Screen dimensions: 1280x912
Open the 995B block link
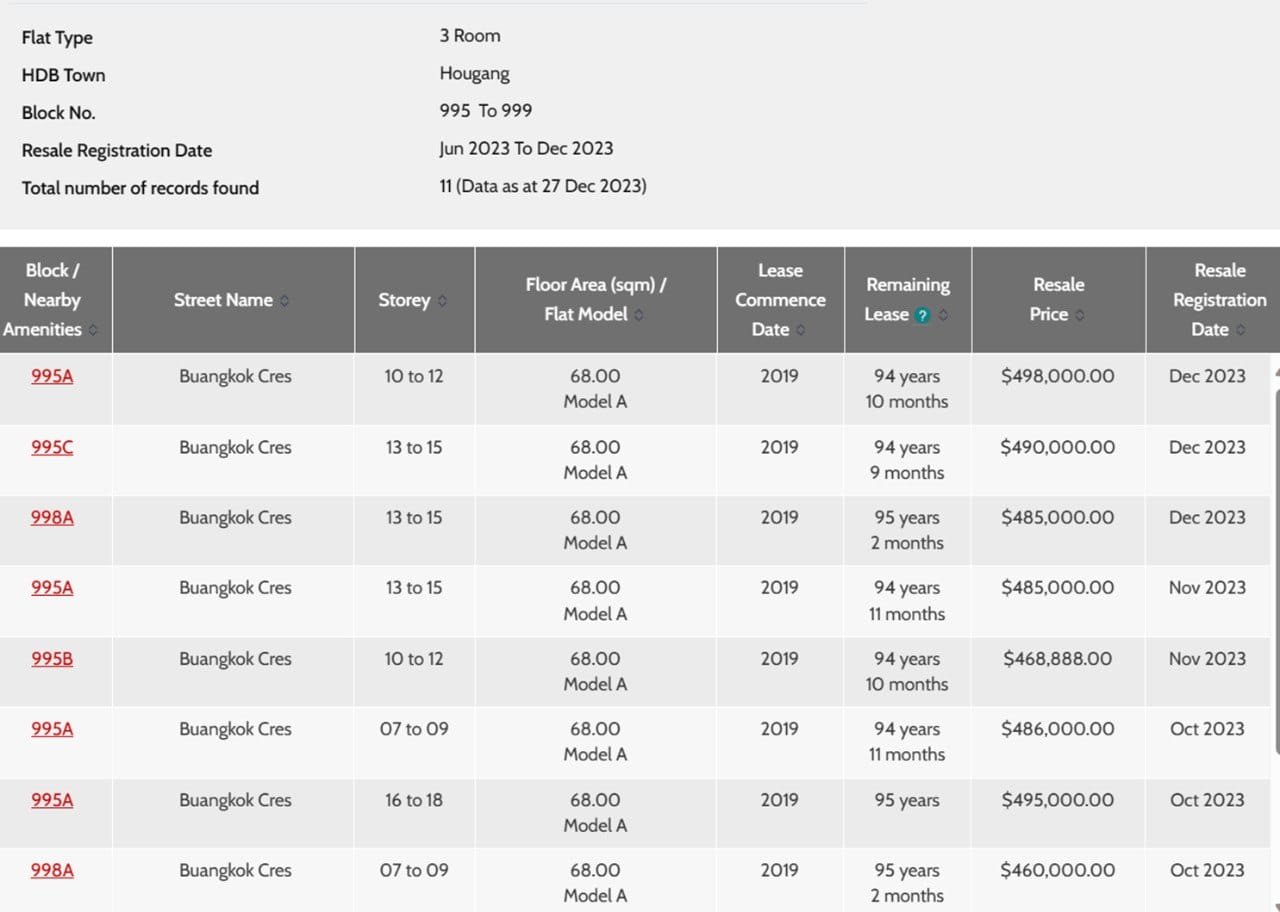coord(52,659)
